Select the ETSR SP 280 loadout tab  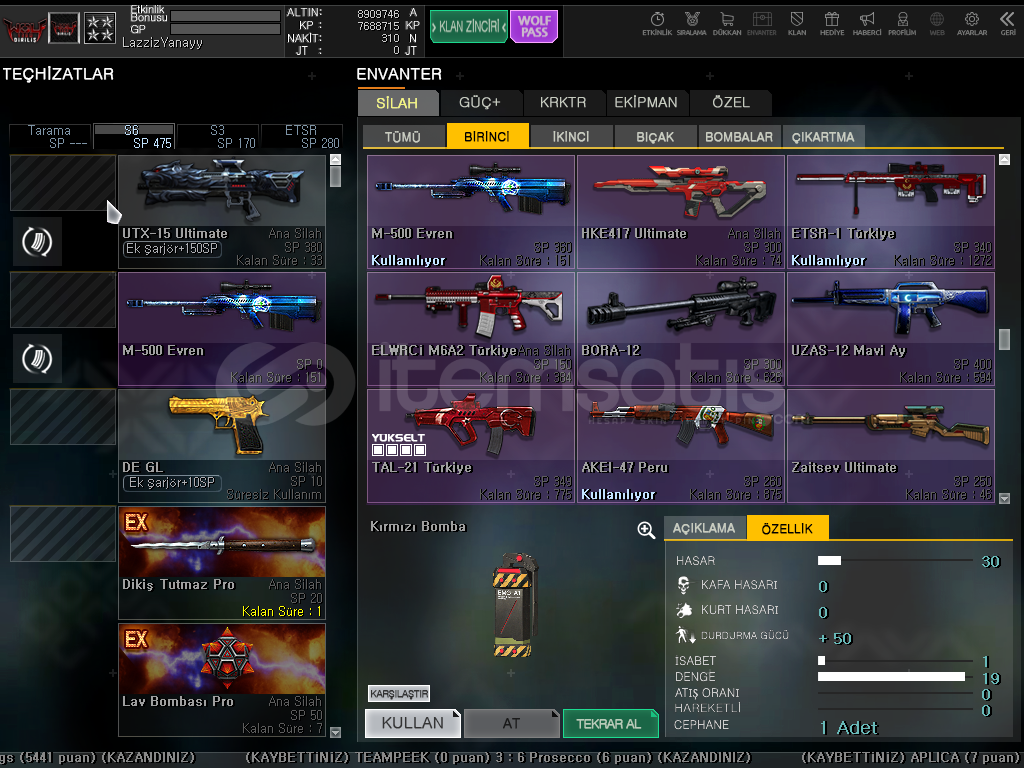click(302, 136)
